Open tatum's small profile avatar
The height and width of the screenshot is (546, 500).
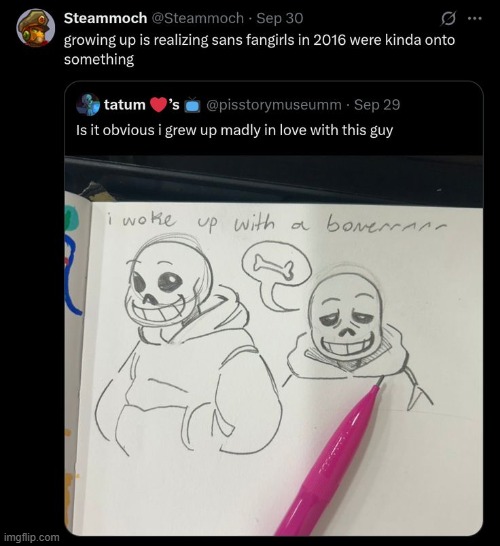(x=88, y=104)
